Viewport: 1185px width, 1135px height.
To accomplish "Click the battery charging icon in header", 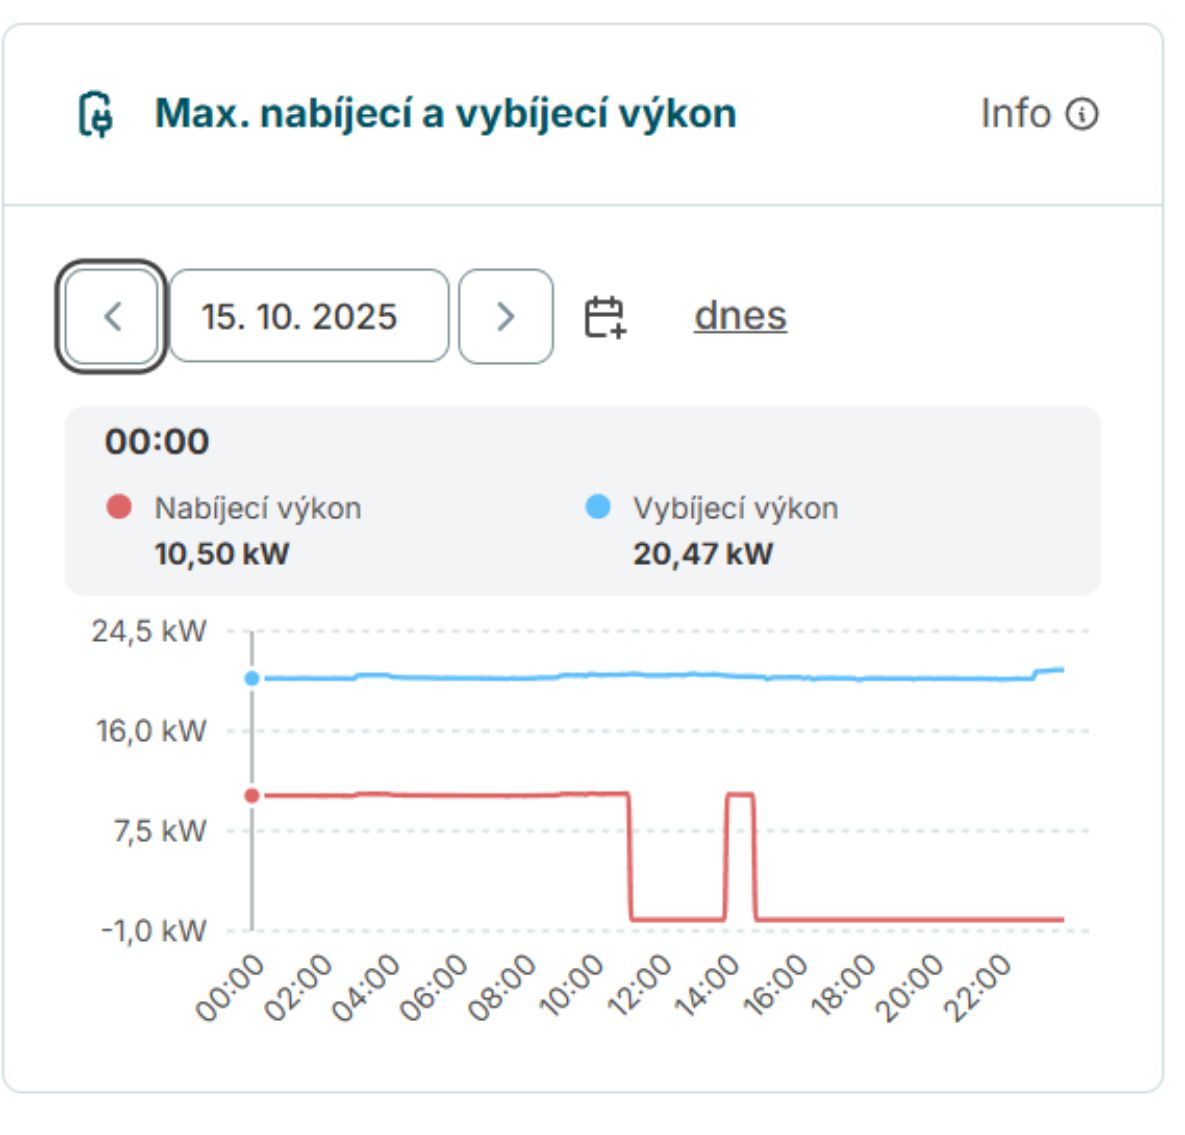I will [x=96, y=114].
